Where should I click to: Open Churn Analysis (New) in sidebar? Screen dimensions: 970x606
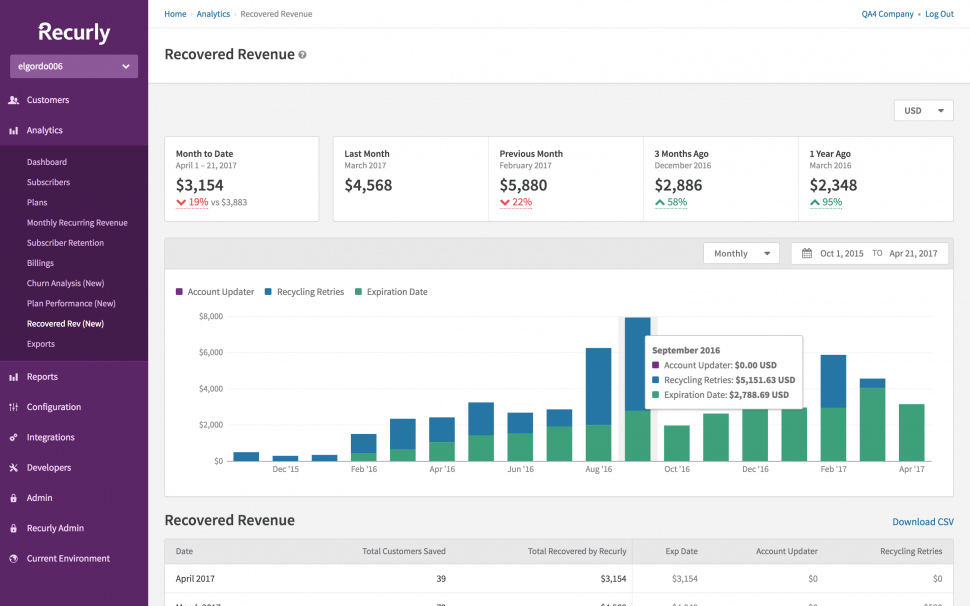click(x=65, y=283)
